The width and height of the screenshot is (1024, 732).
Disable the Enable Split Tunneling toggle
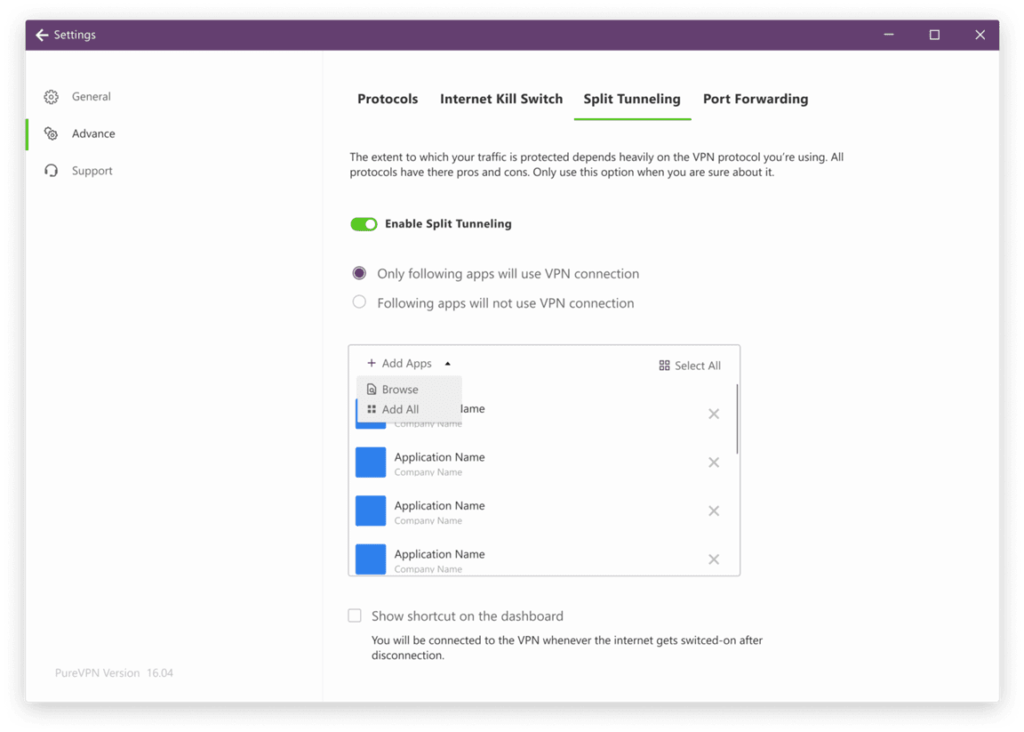(364, 224)
